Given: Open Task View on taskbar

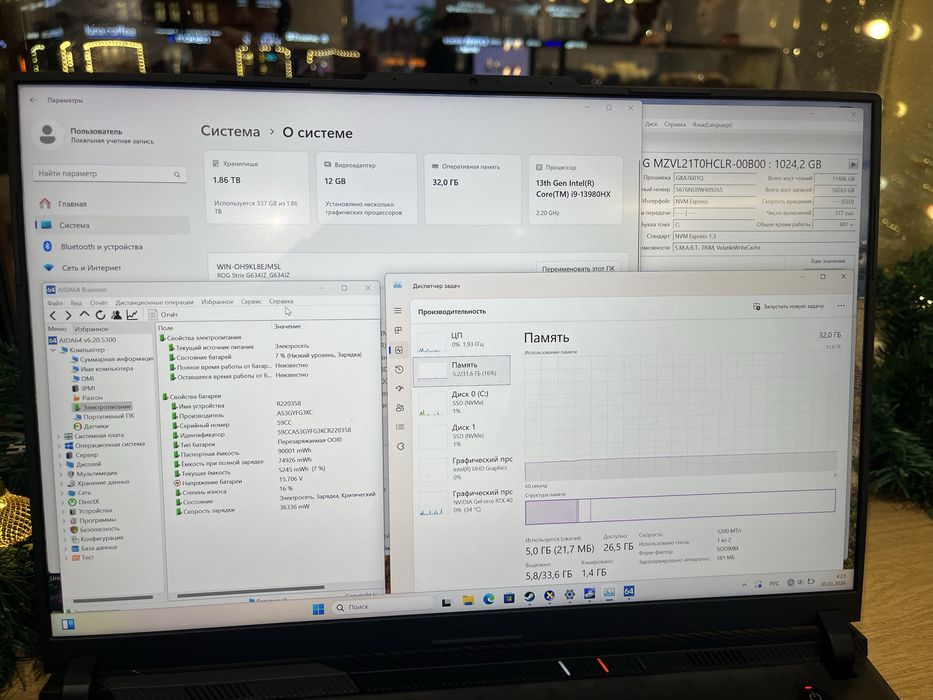Looking at the screenshot, I should point(446,602).
